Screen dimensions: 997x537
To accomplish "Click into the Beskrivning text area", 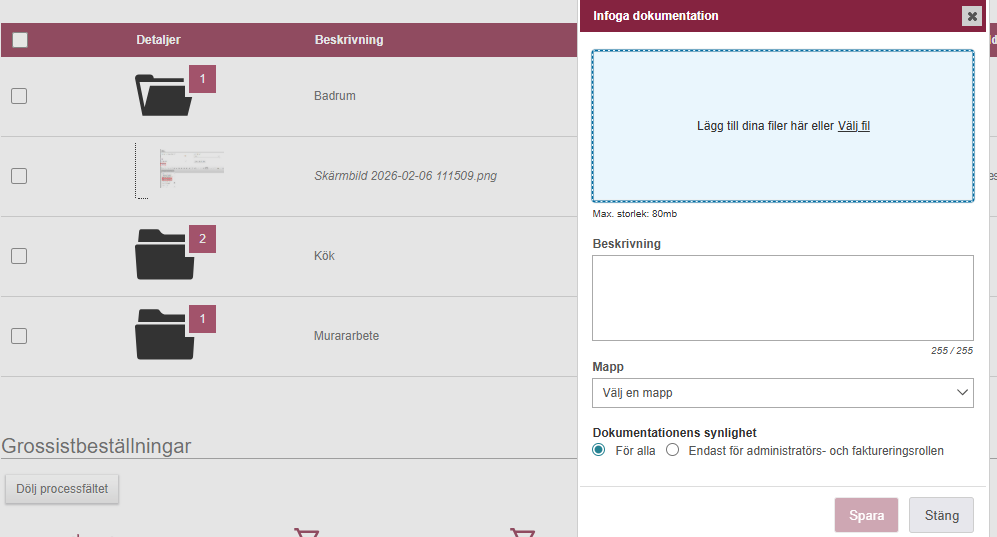I will click(x=782, y=298).
